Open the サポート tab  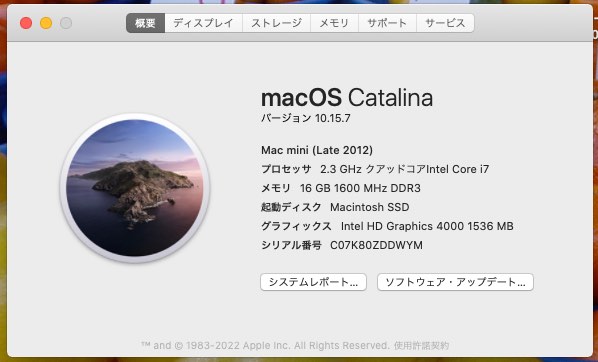[387, 23]
